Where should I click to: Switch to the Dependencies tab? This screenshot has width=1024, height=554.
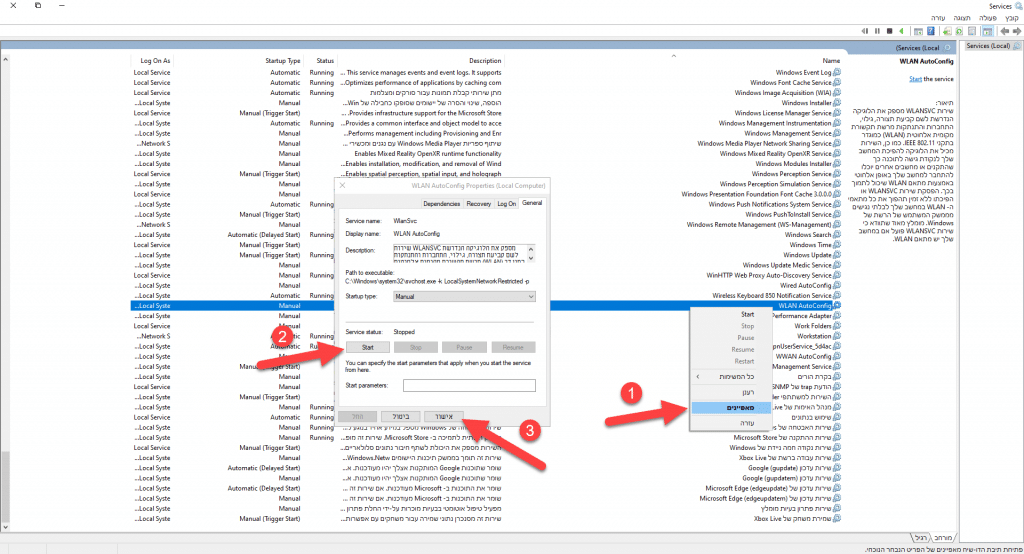tap(441, 204)
